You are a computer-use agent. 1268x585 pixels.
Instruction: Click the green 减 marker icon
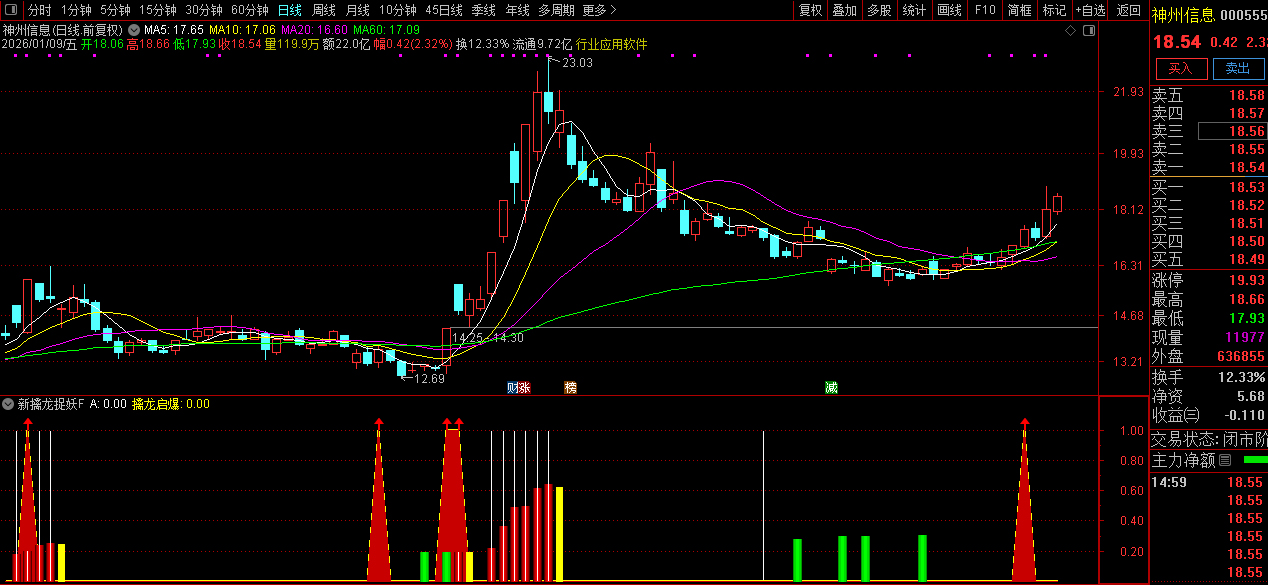[x=831, y=387]
